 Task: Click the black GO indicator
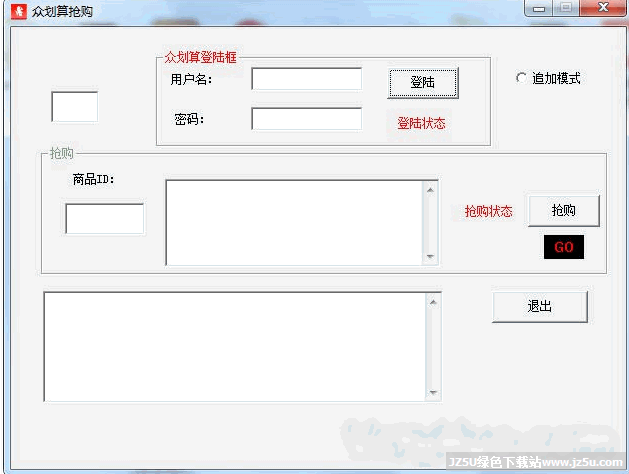tap(563, 247)
